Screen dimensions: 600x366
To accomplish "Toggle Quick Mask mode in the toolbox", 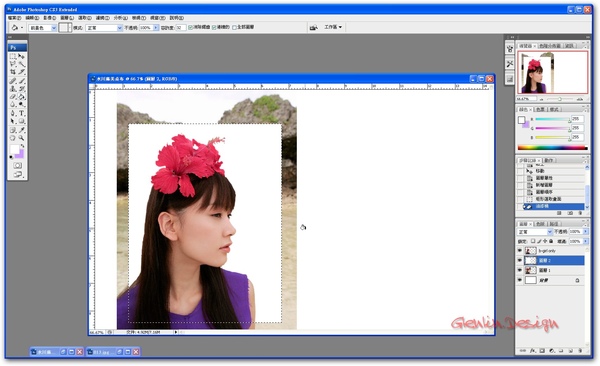I will pyautogui.click(x=18, y=165).
